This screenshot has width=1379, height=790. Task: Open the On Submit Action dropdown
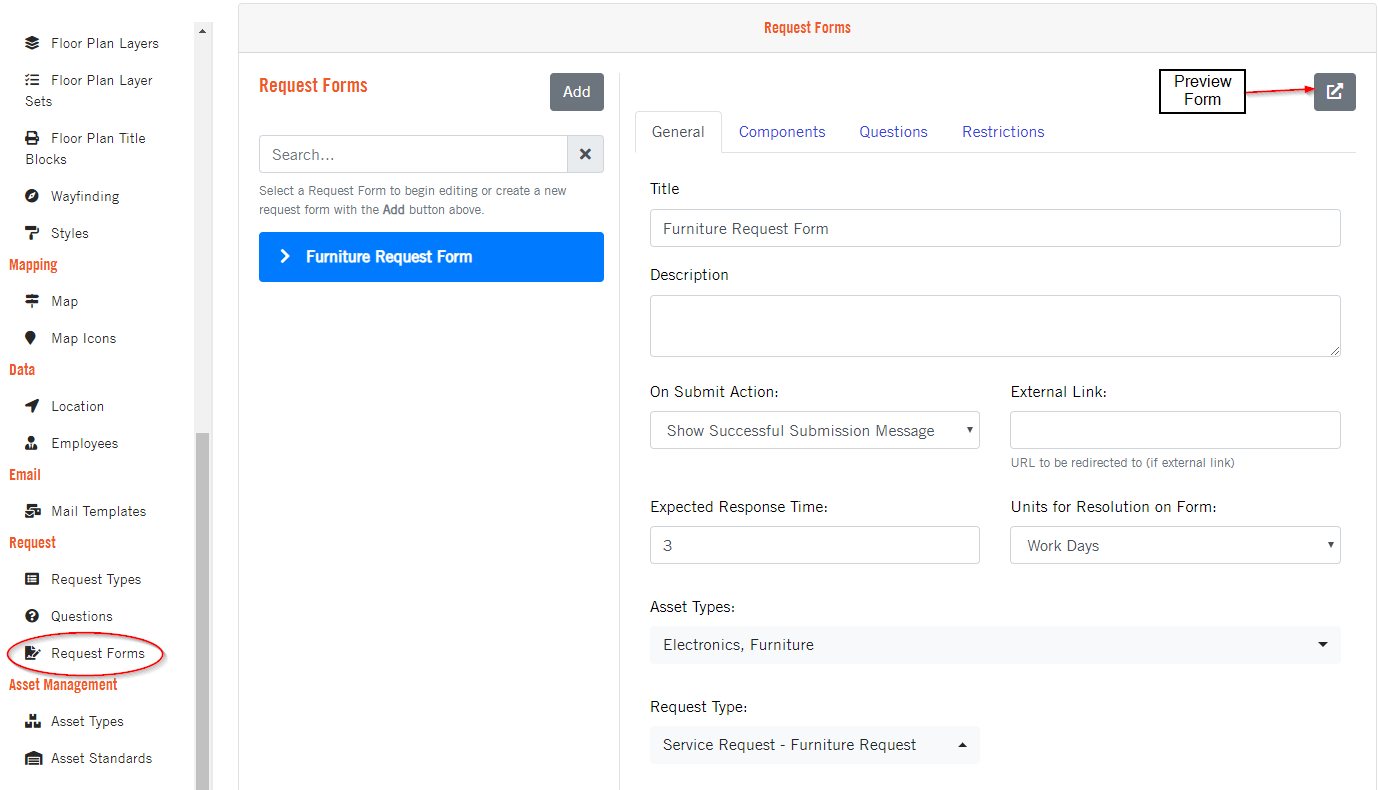click(815, 430)
